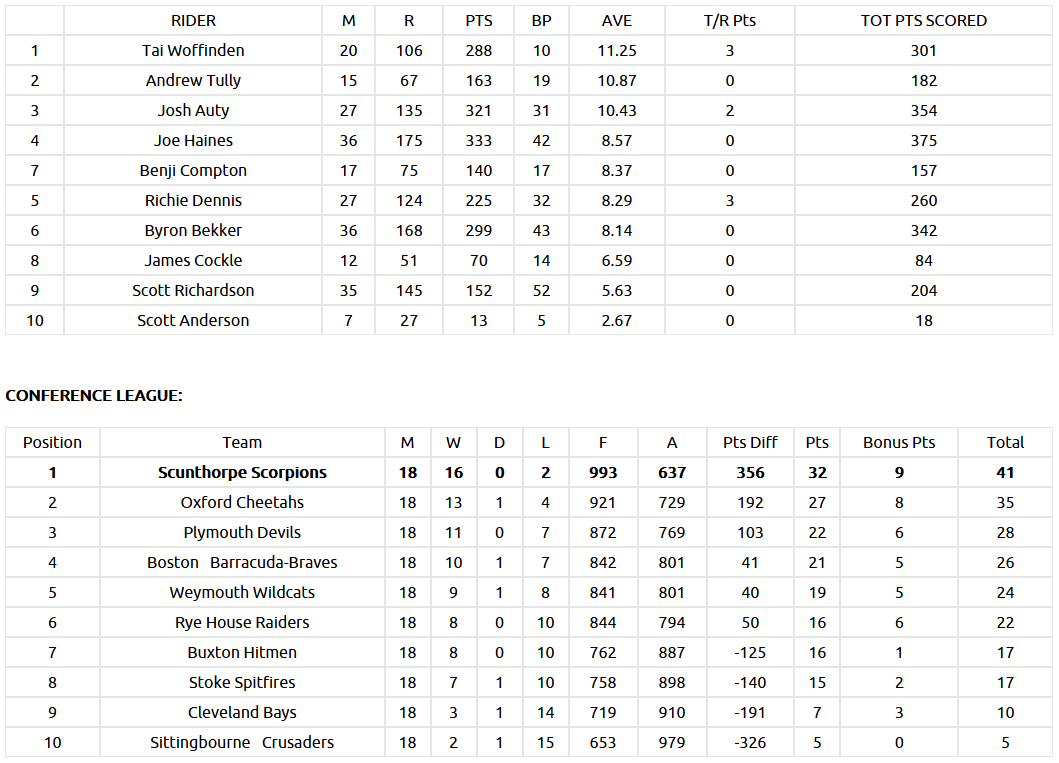Click the Weymouth Wildcats team cell
The width and height of the screenshot is (1059, 763).
242,592
